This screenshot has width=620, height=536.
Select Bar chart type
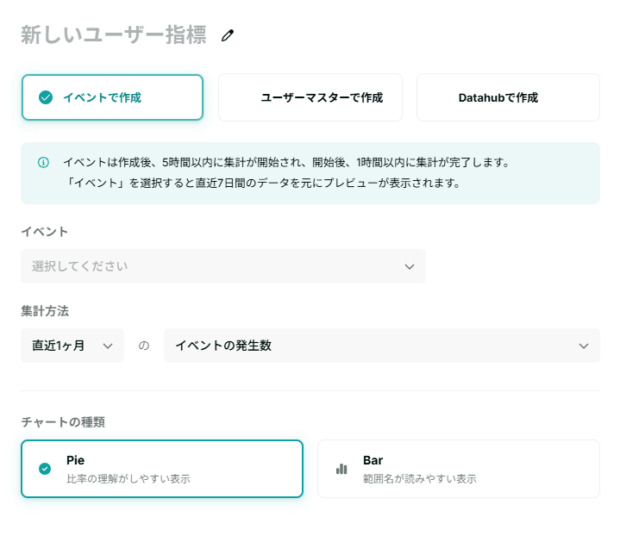pos(458,468)
